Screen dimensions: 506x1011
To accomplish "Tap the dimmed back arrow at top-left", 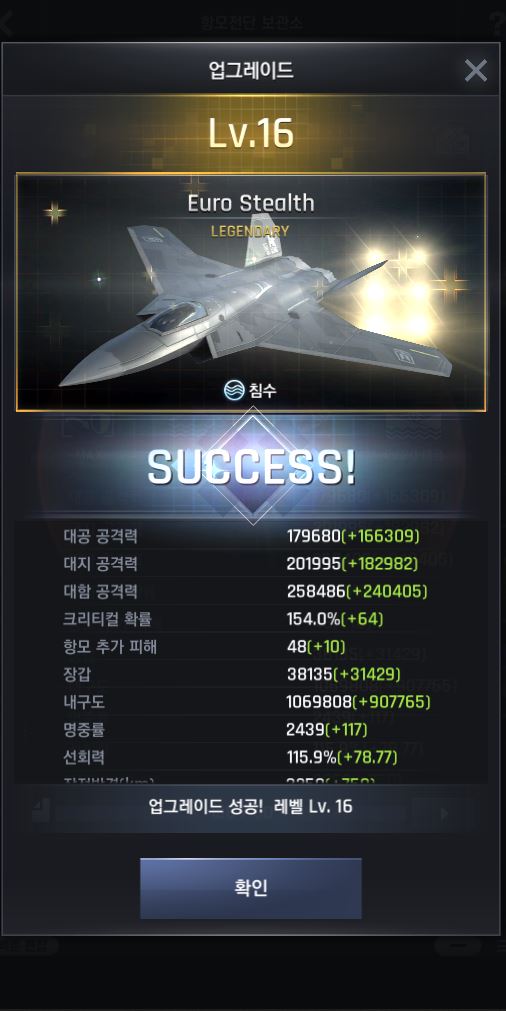I will (6, 23).
